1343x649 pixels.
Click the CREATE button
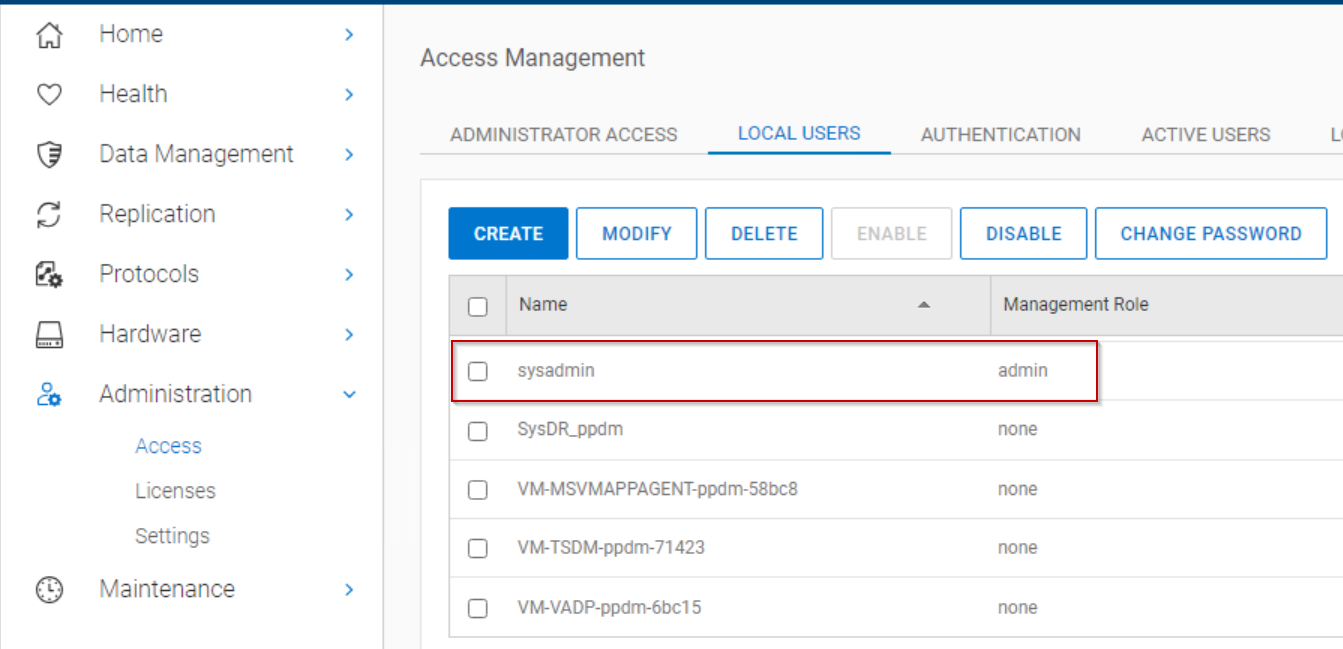pyautogui.click(x=508, y=233)
